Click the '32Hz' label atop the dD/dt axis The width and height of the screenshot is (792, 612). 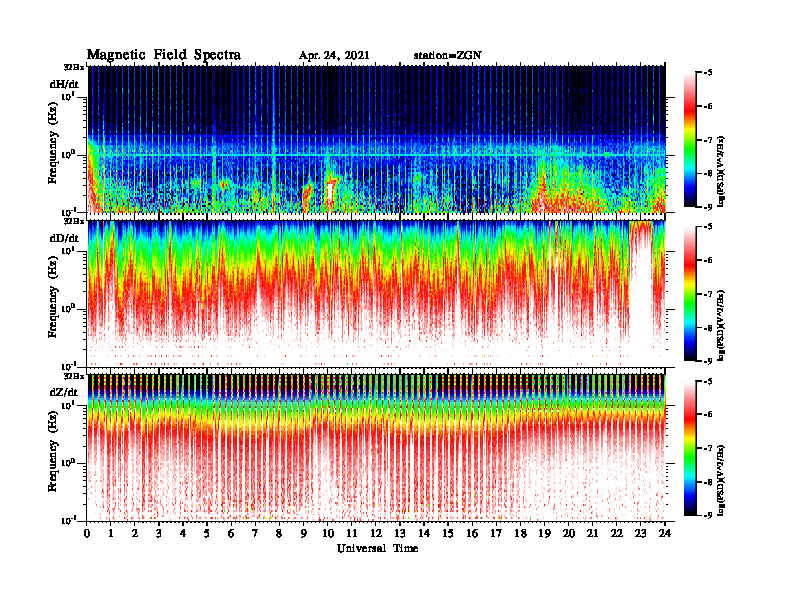[x=73, y=221]
